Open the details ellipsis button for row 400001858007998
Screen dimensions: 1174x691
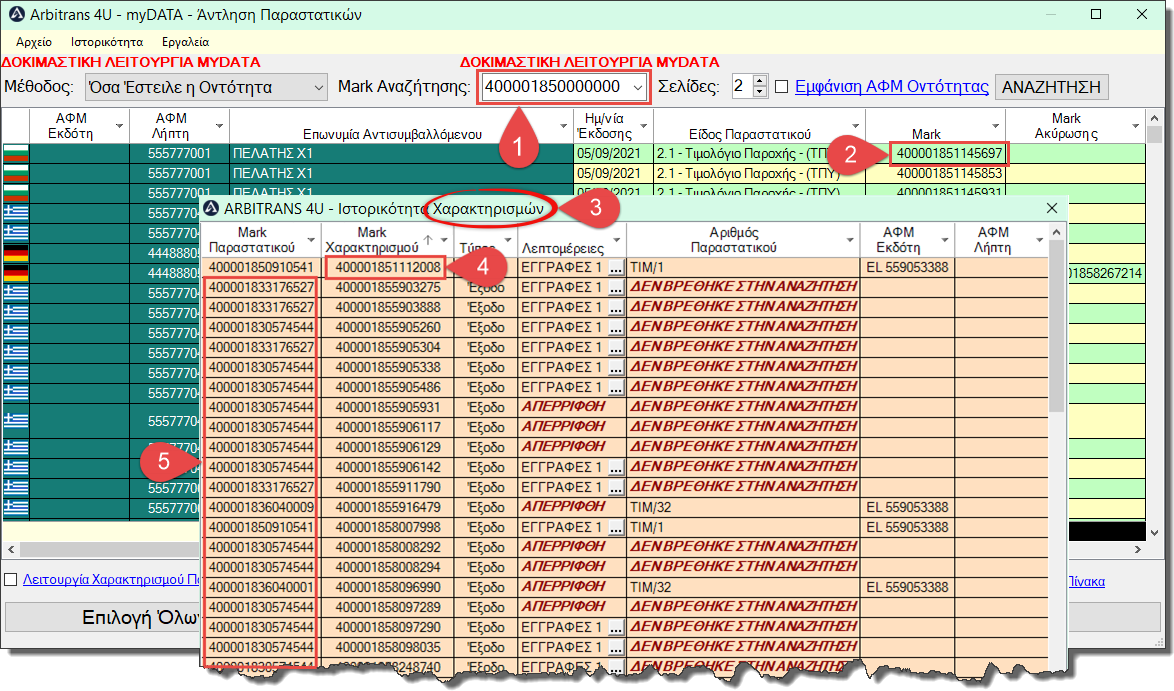pos(615,528)
